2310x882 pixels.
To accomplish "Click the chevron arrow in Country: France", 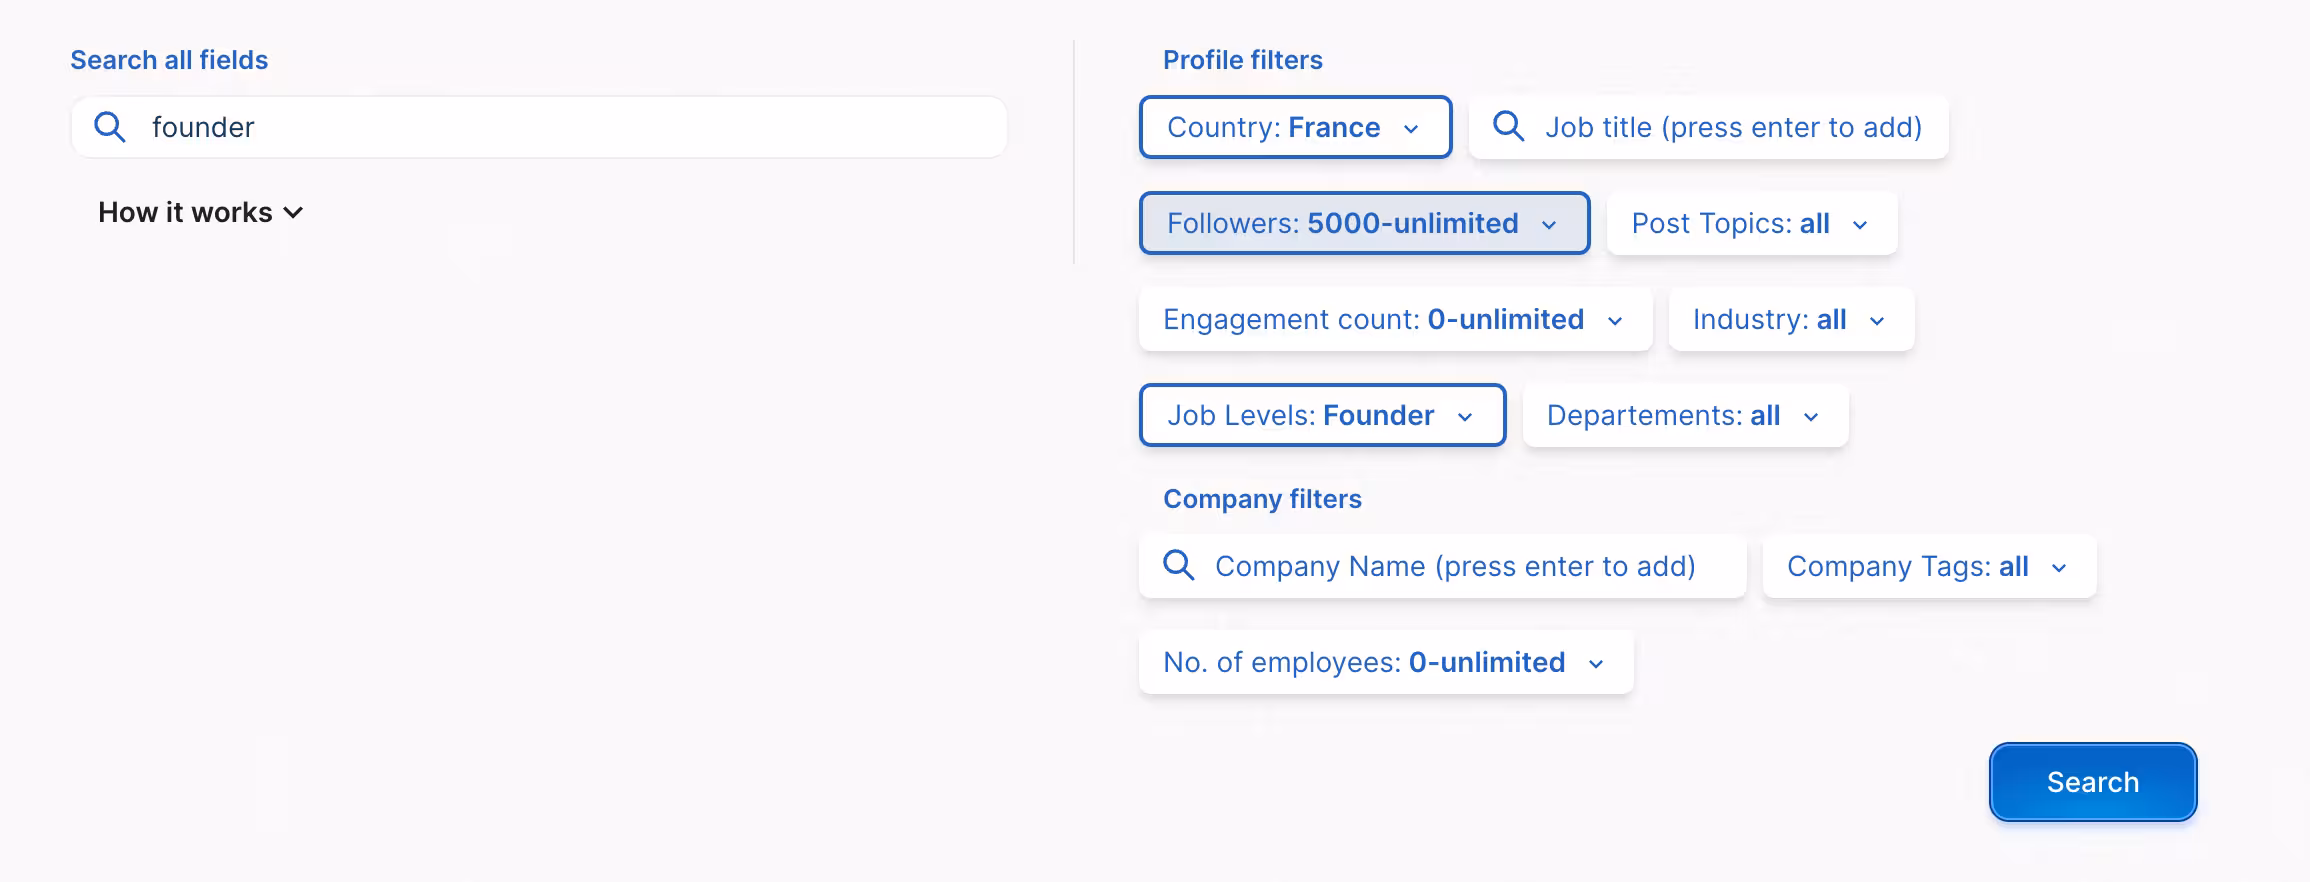I will point(1411,129).
